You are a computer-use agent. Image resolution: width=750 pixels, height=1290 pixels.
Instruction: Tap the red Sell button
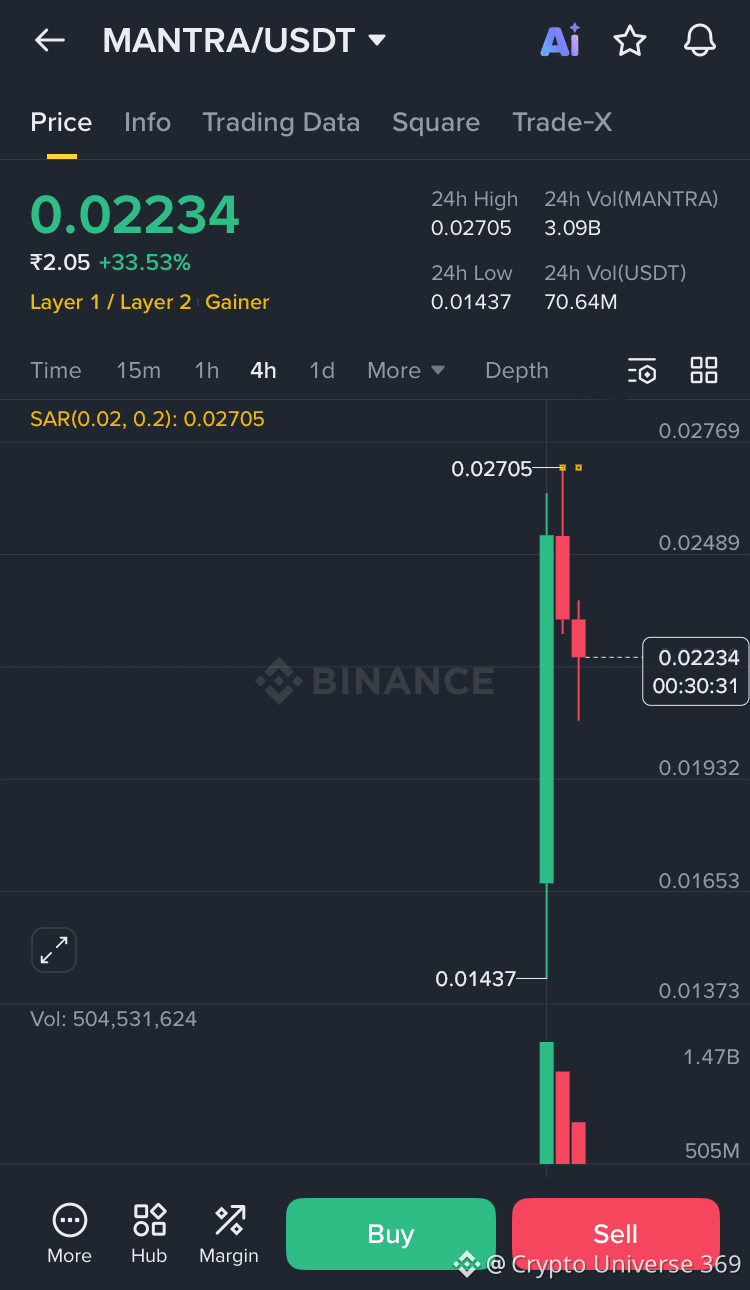click(x=616, y=1234)
